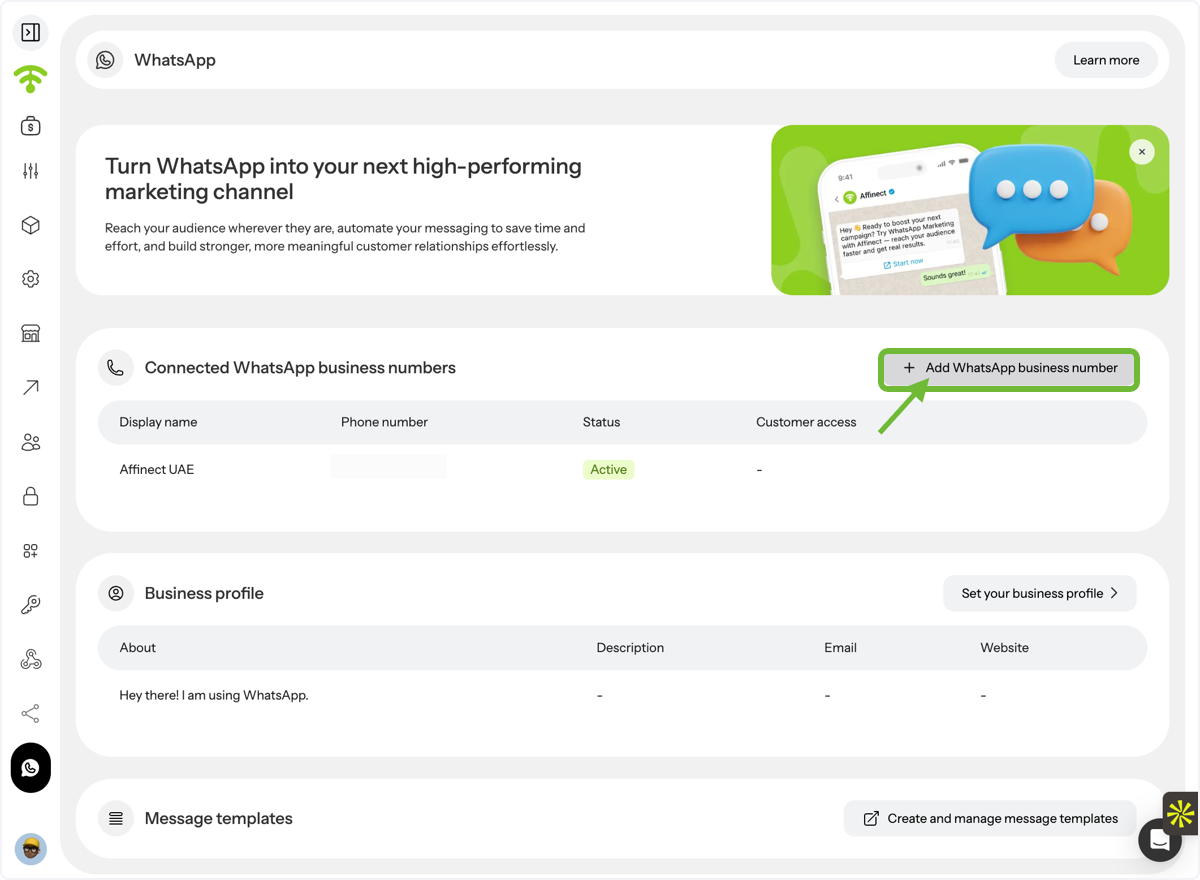
Task: Click the Active status badge
Action: 608,469
